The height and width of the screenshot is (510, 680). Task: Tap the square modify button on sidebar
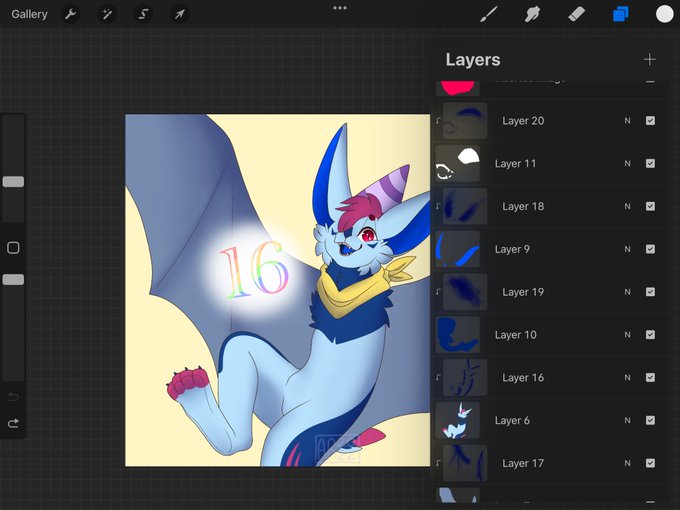[x=13, y=248]
